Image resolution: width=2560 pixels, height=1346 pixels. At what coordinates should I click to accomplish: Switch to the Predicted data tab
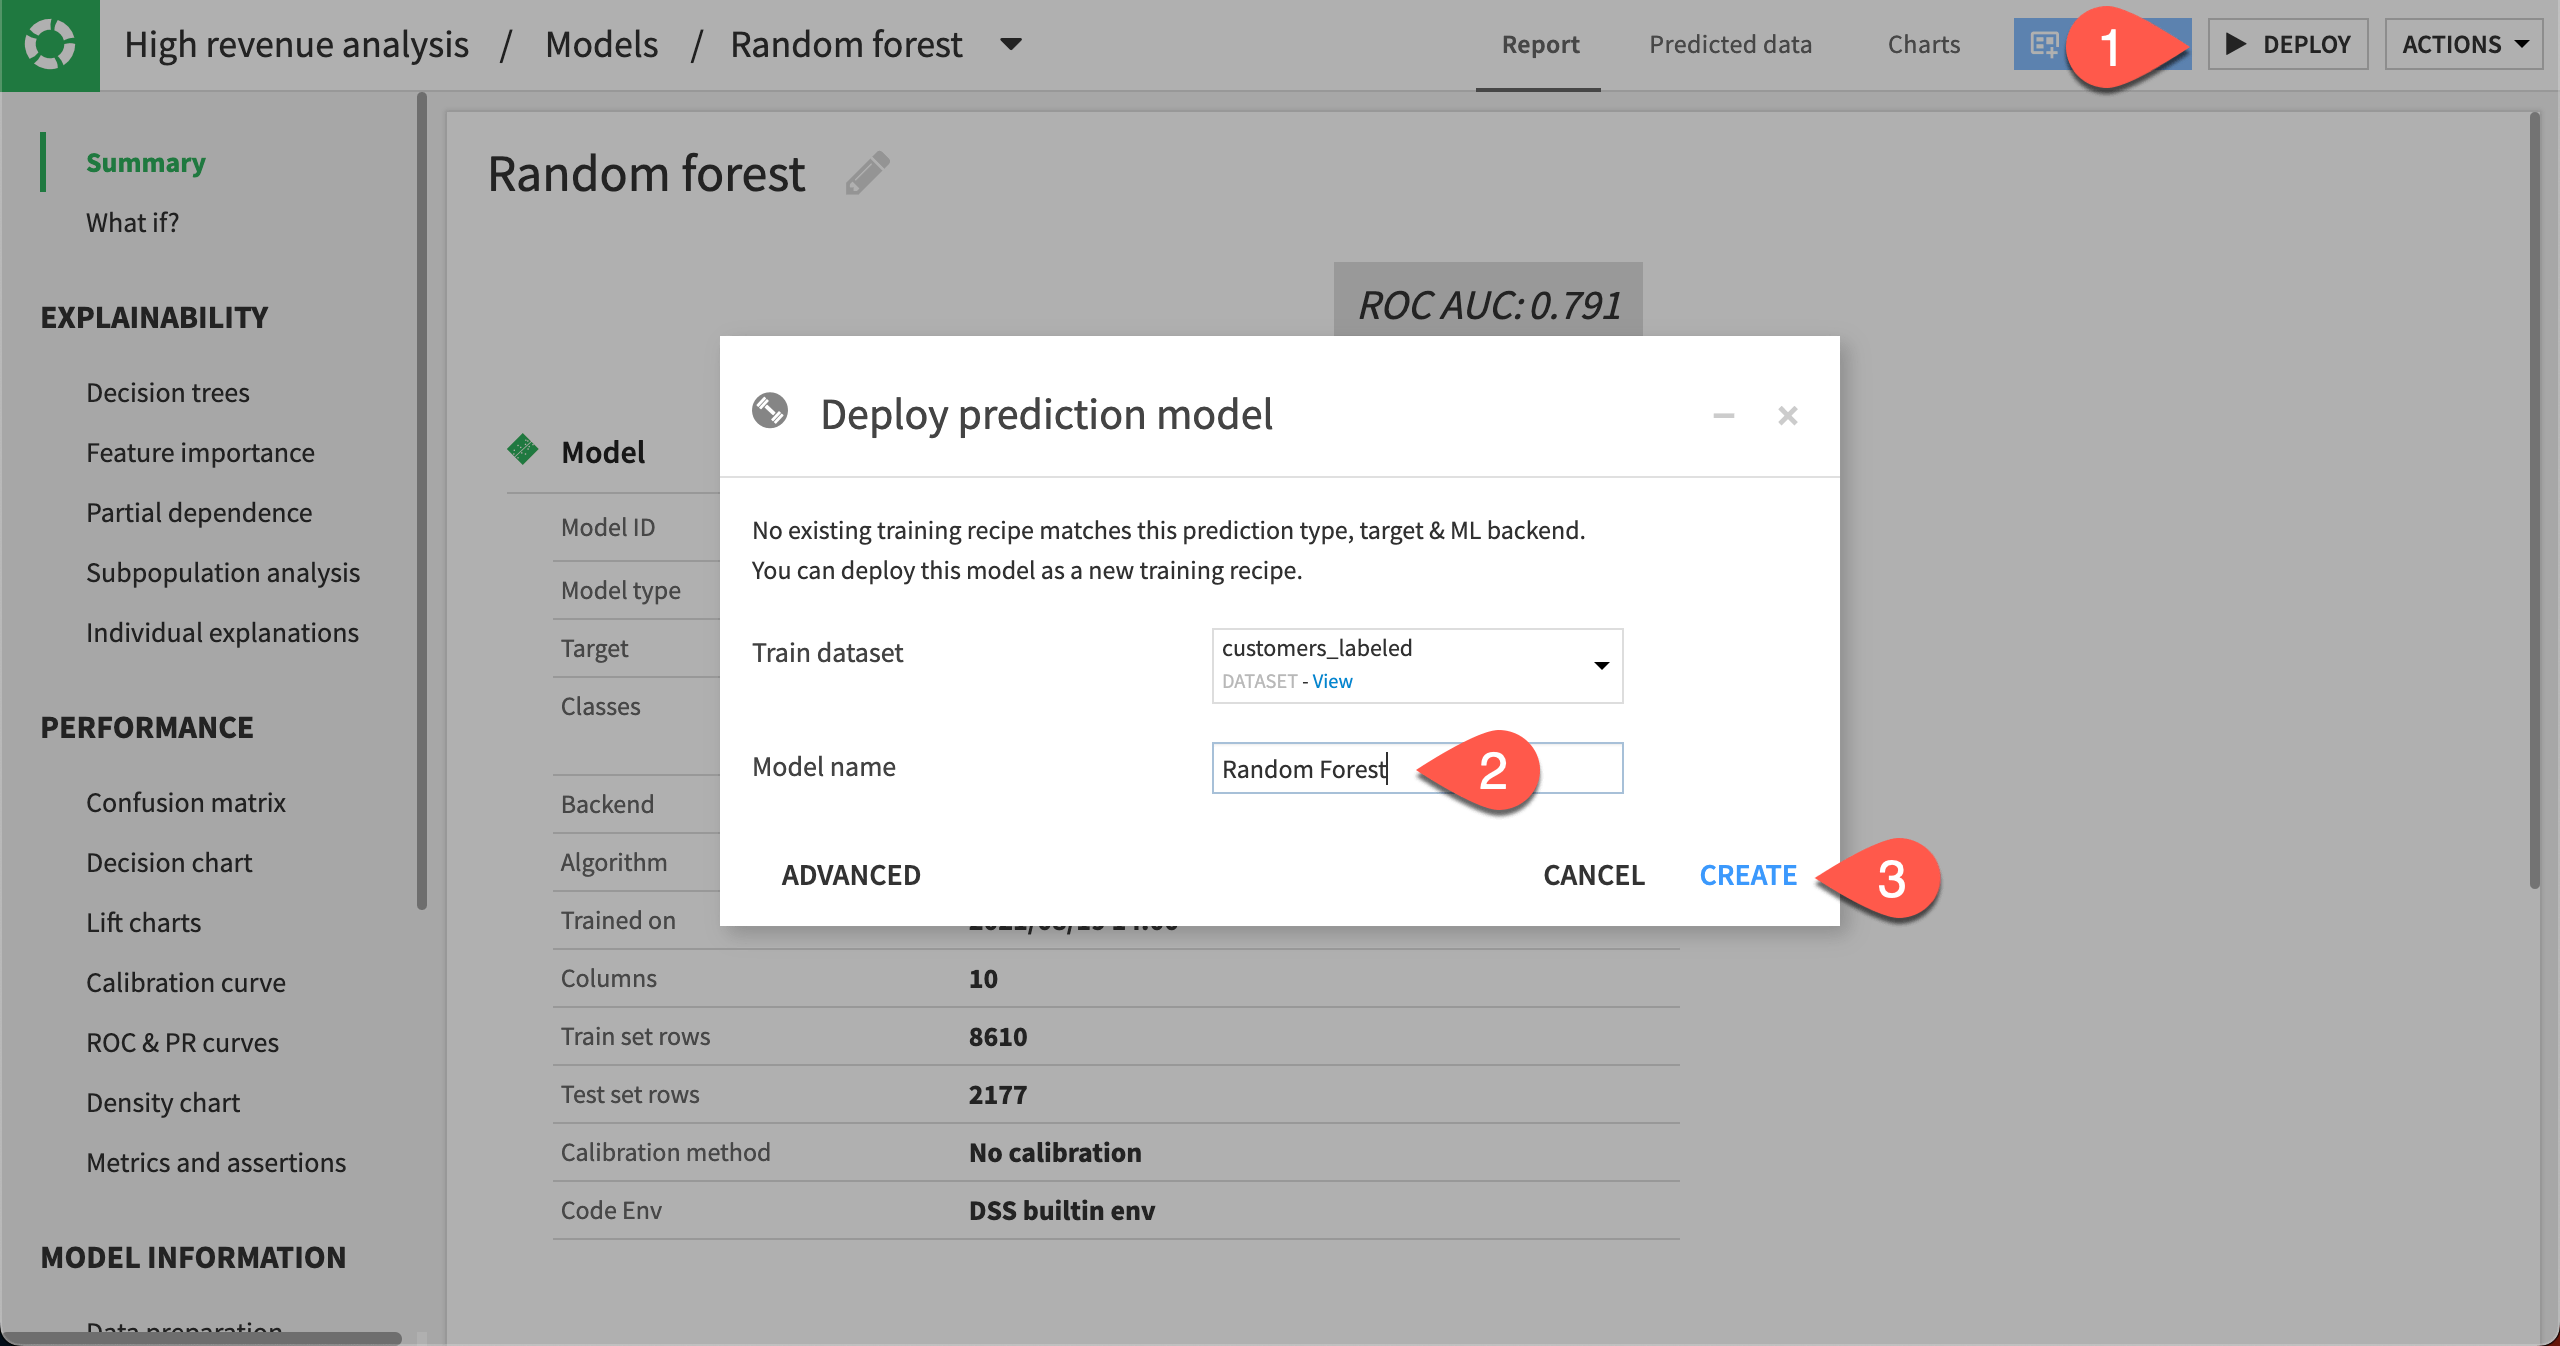click(1731, 44)
